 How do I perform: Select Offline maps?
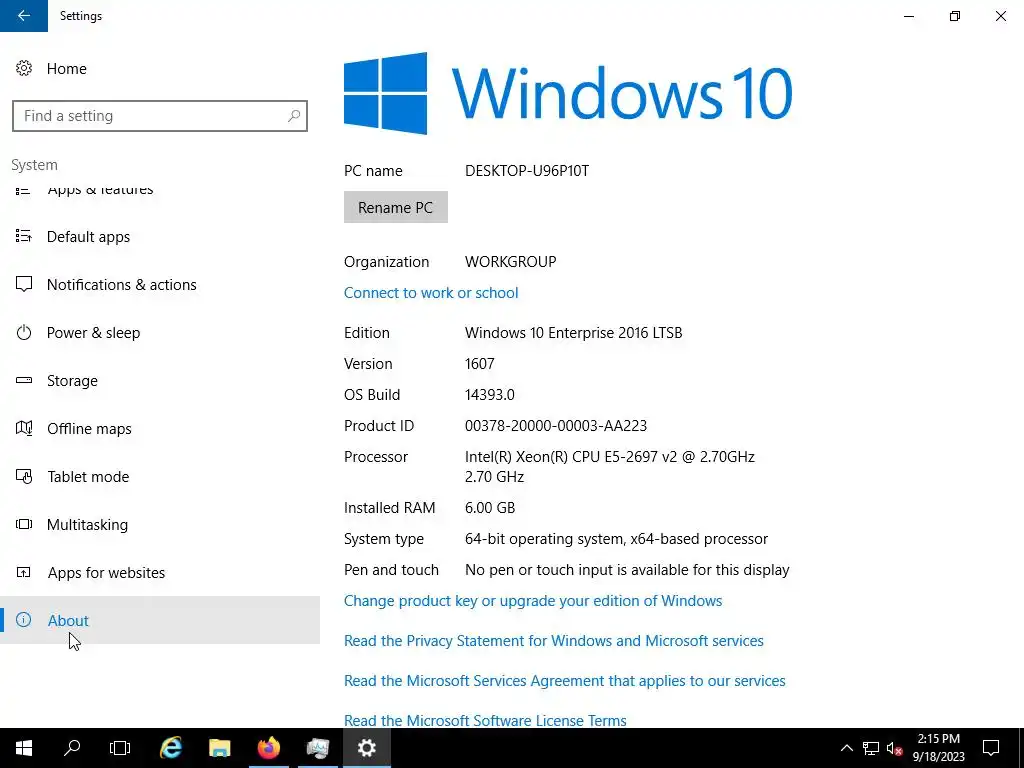[160, 428]
